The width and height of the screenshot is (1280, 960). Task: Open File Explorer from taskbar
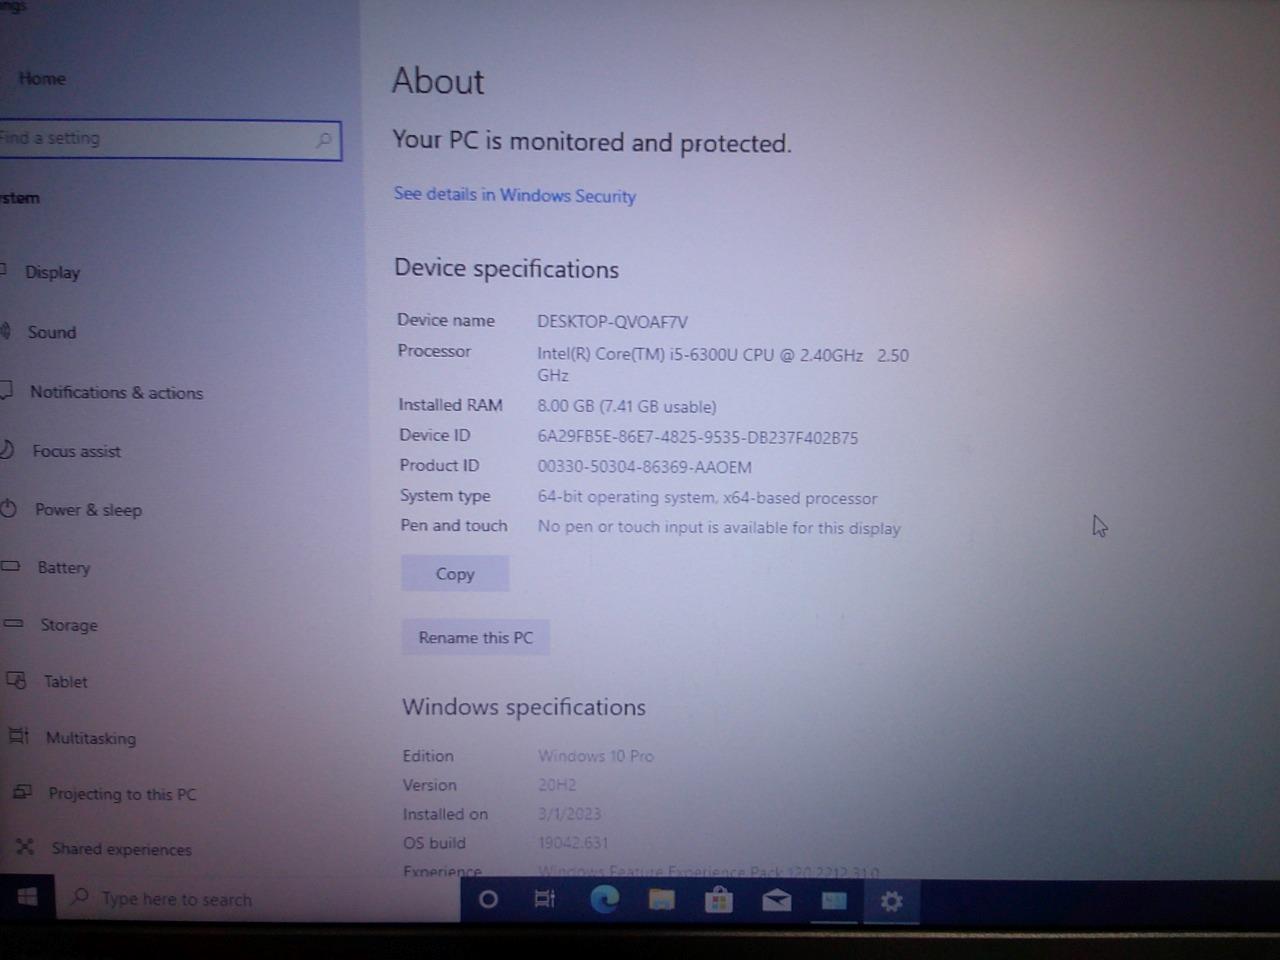tap(661, 901)
